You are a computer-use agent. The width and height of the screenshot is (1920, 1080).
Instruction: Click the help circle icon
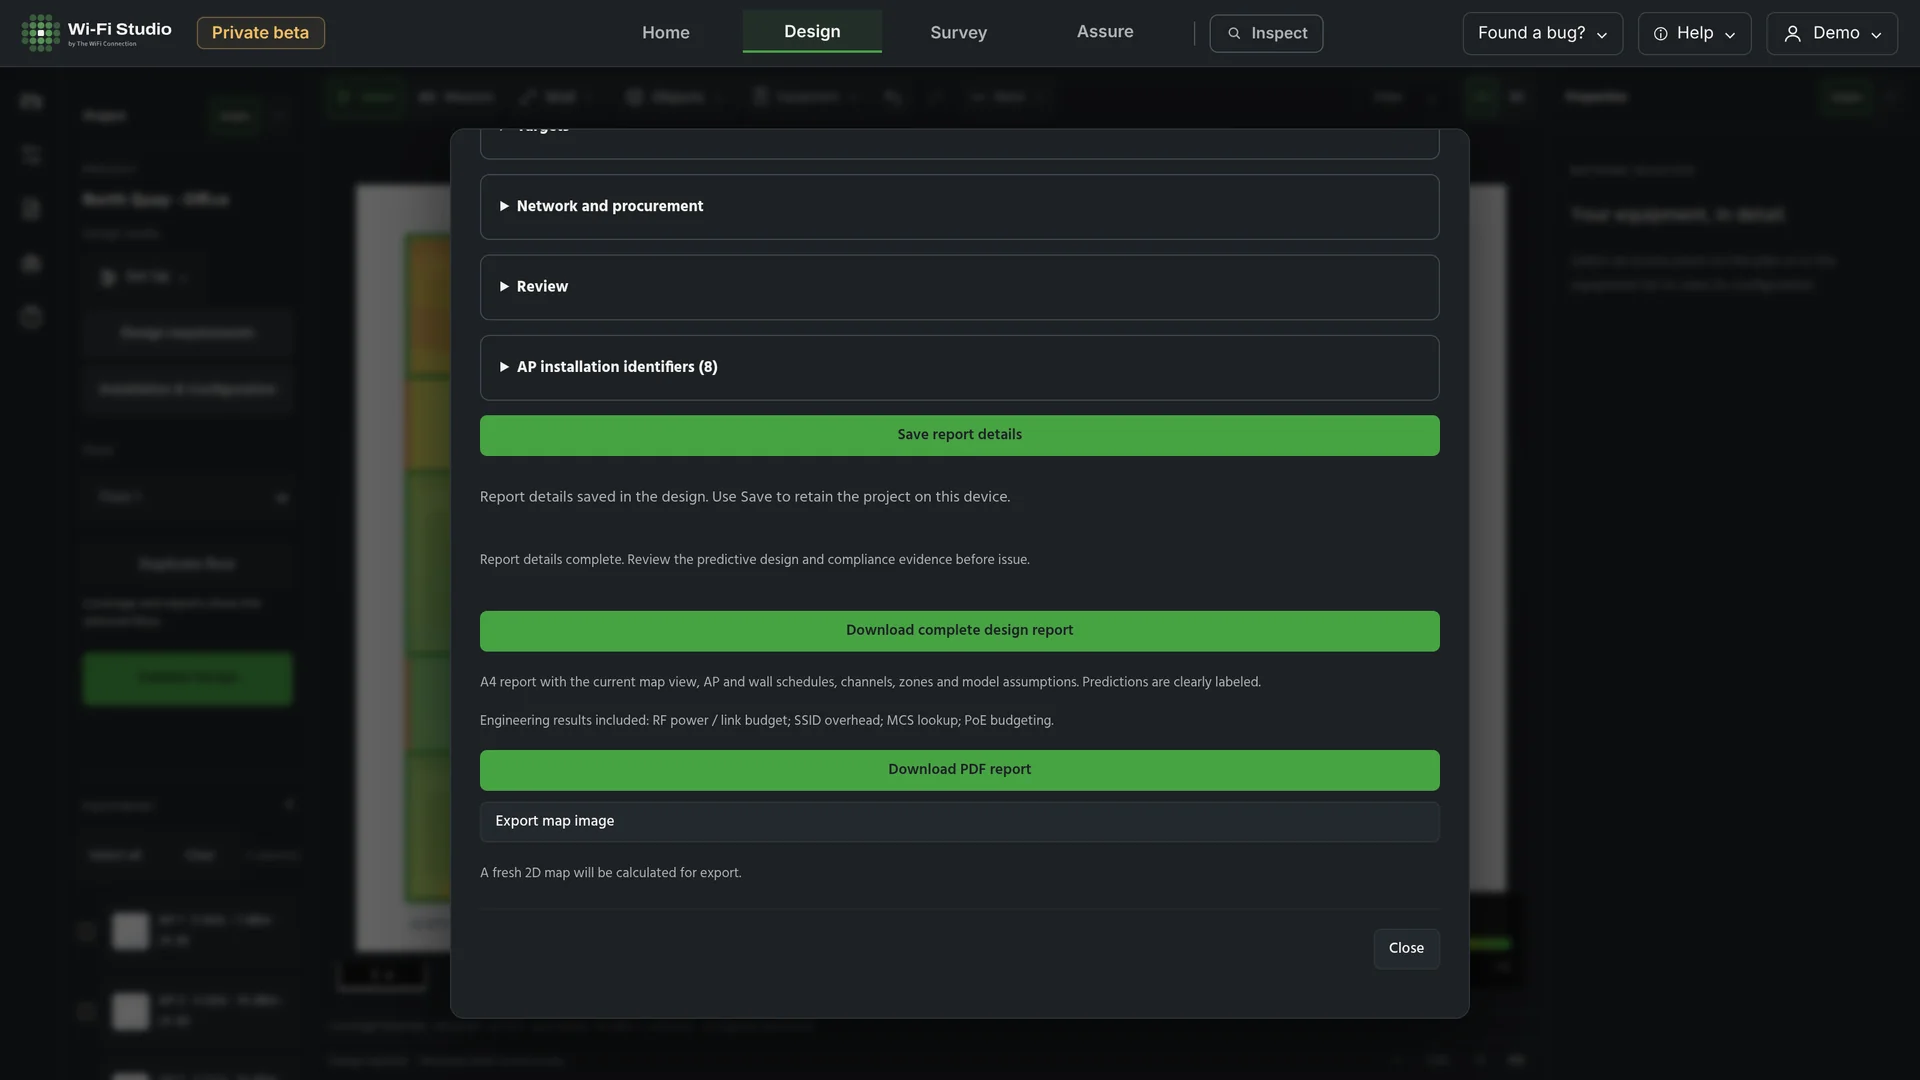(1660, 34)
